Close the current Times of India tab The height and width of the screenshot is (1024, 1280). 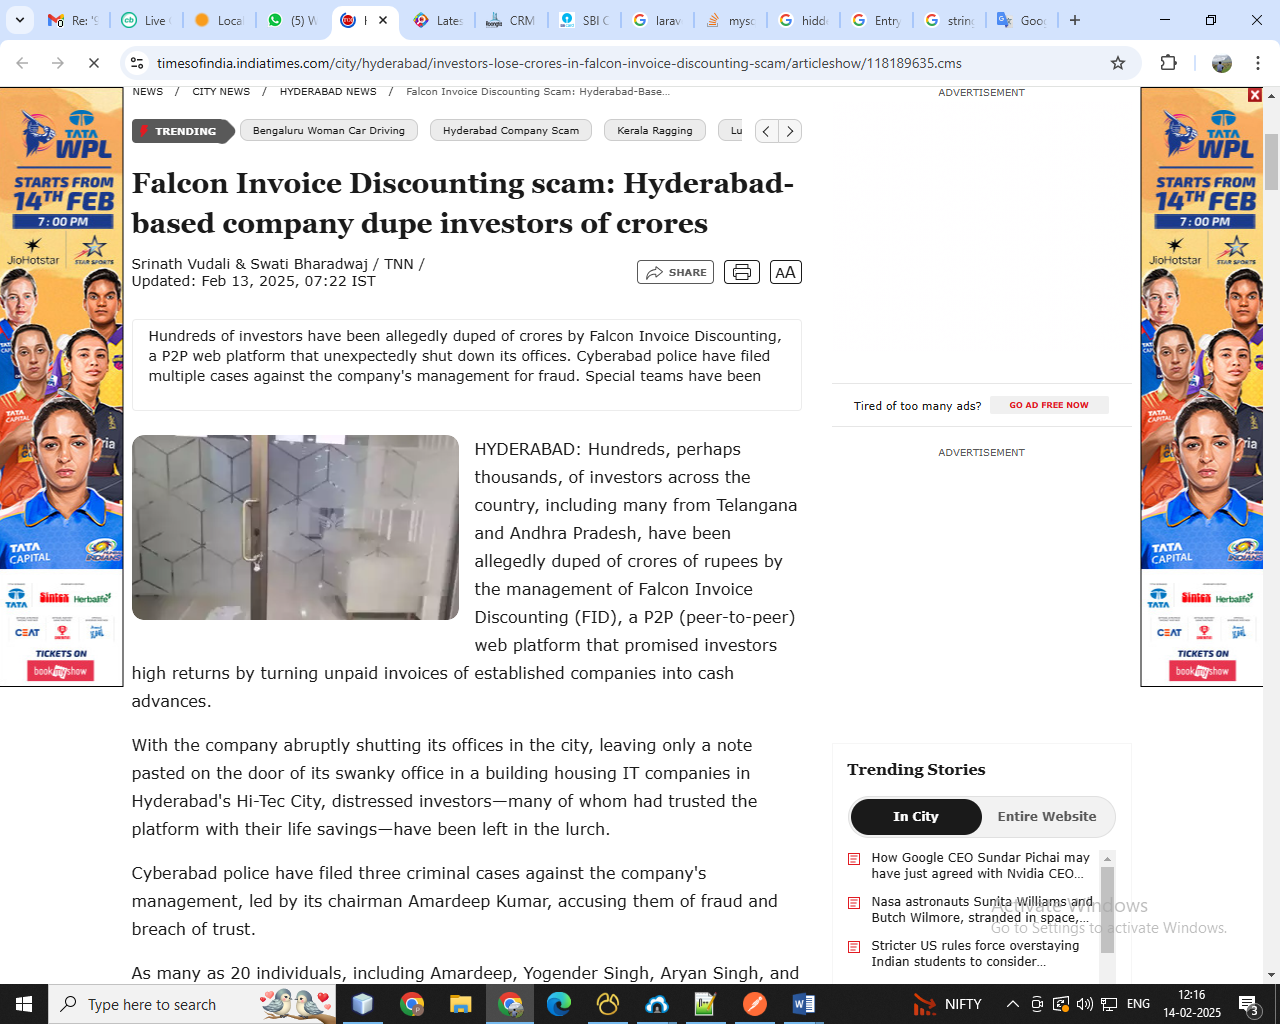383,20
